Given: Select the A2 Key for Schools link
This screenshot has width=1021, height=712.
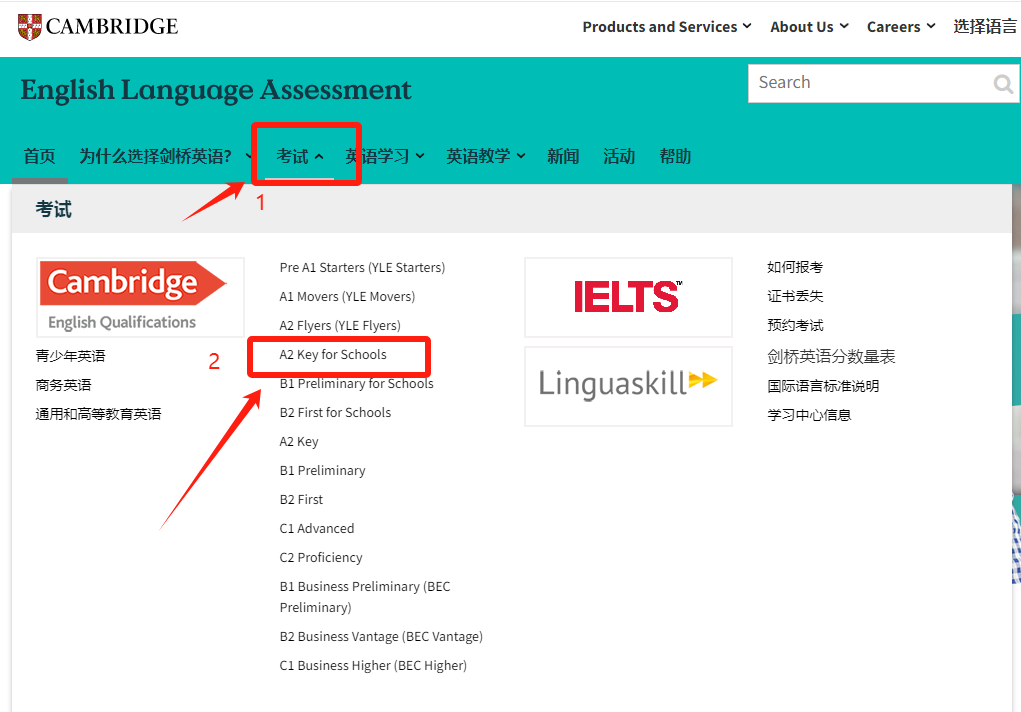Looking at the screenshot, I should tap(333, 355).
